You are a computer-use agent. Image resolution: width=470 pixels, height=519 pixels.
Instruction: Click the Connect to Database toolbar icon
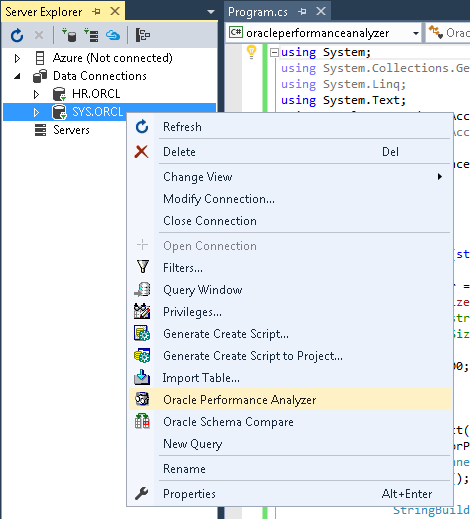(x=69, y=35)
